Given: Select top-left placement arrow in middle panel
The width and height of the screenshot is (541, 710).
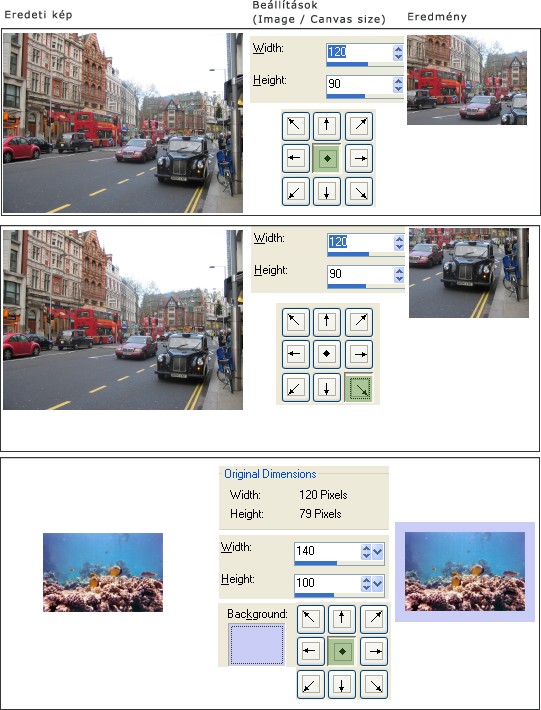Looking at the screenshot, I should click(x=296, y=322).
